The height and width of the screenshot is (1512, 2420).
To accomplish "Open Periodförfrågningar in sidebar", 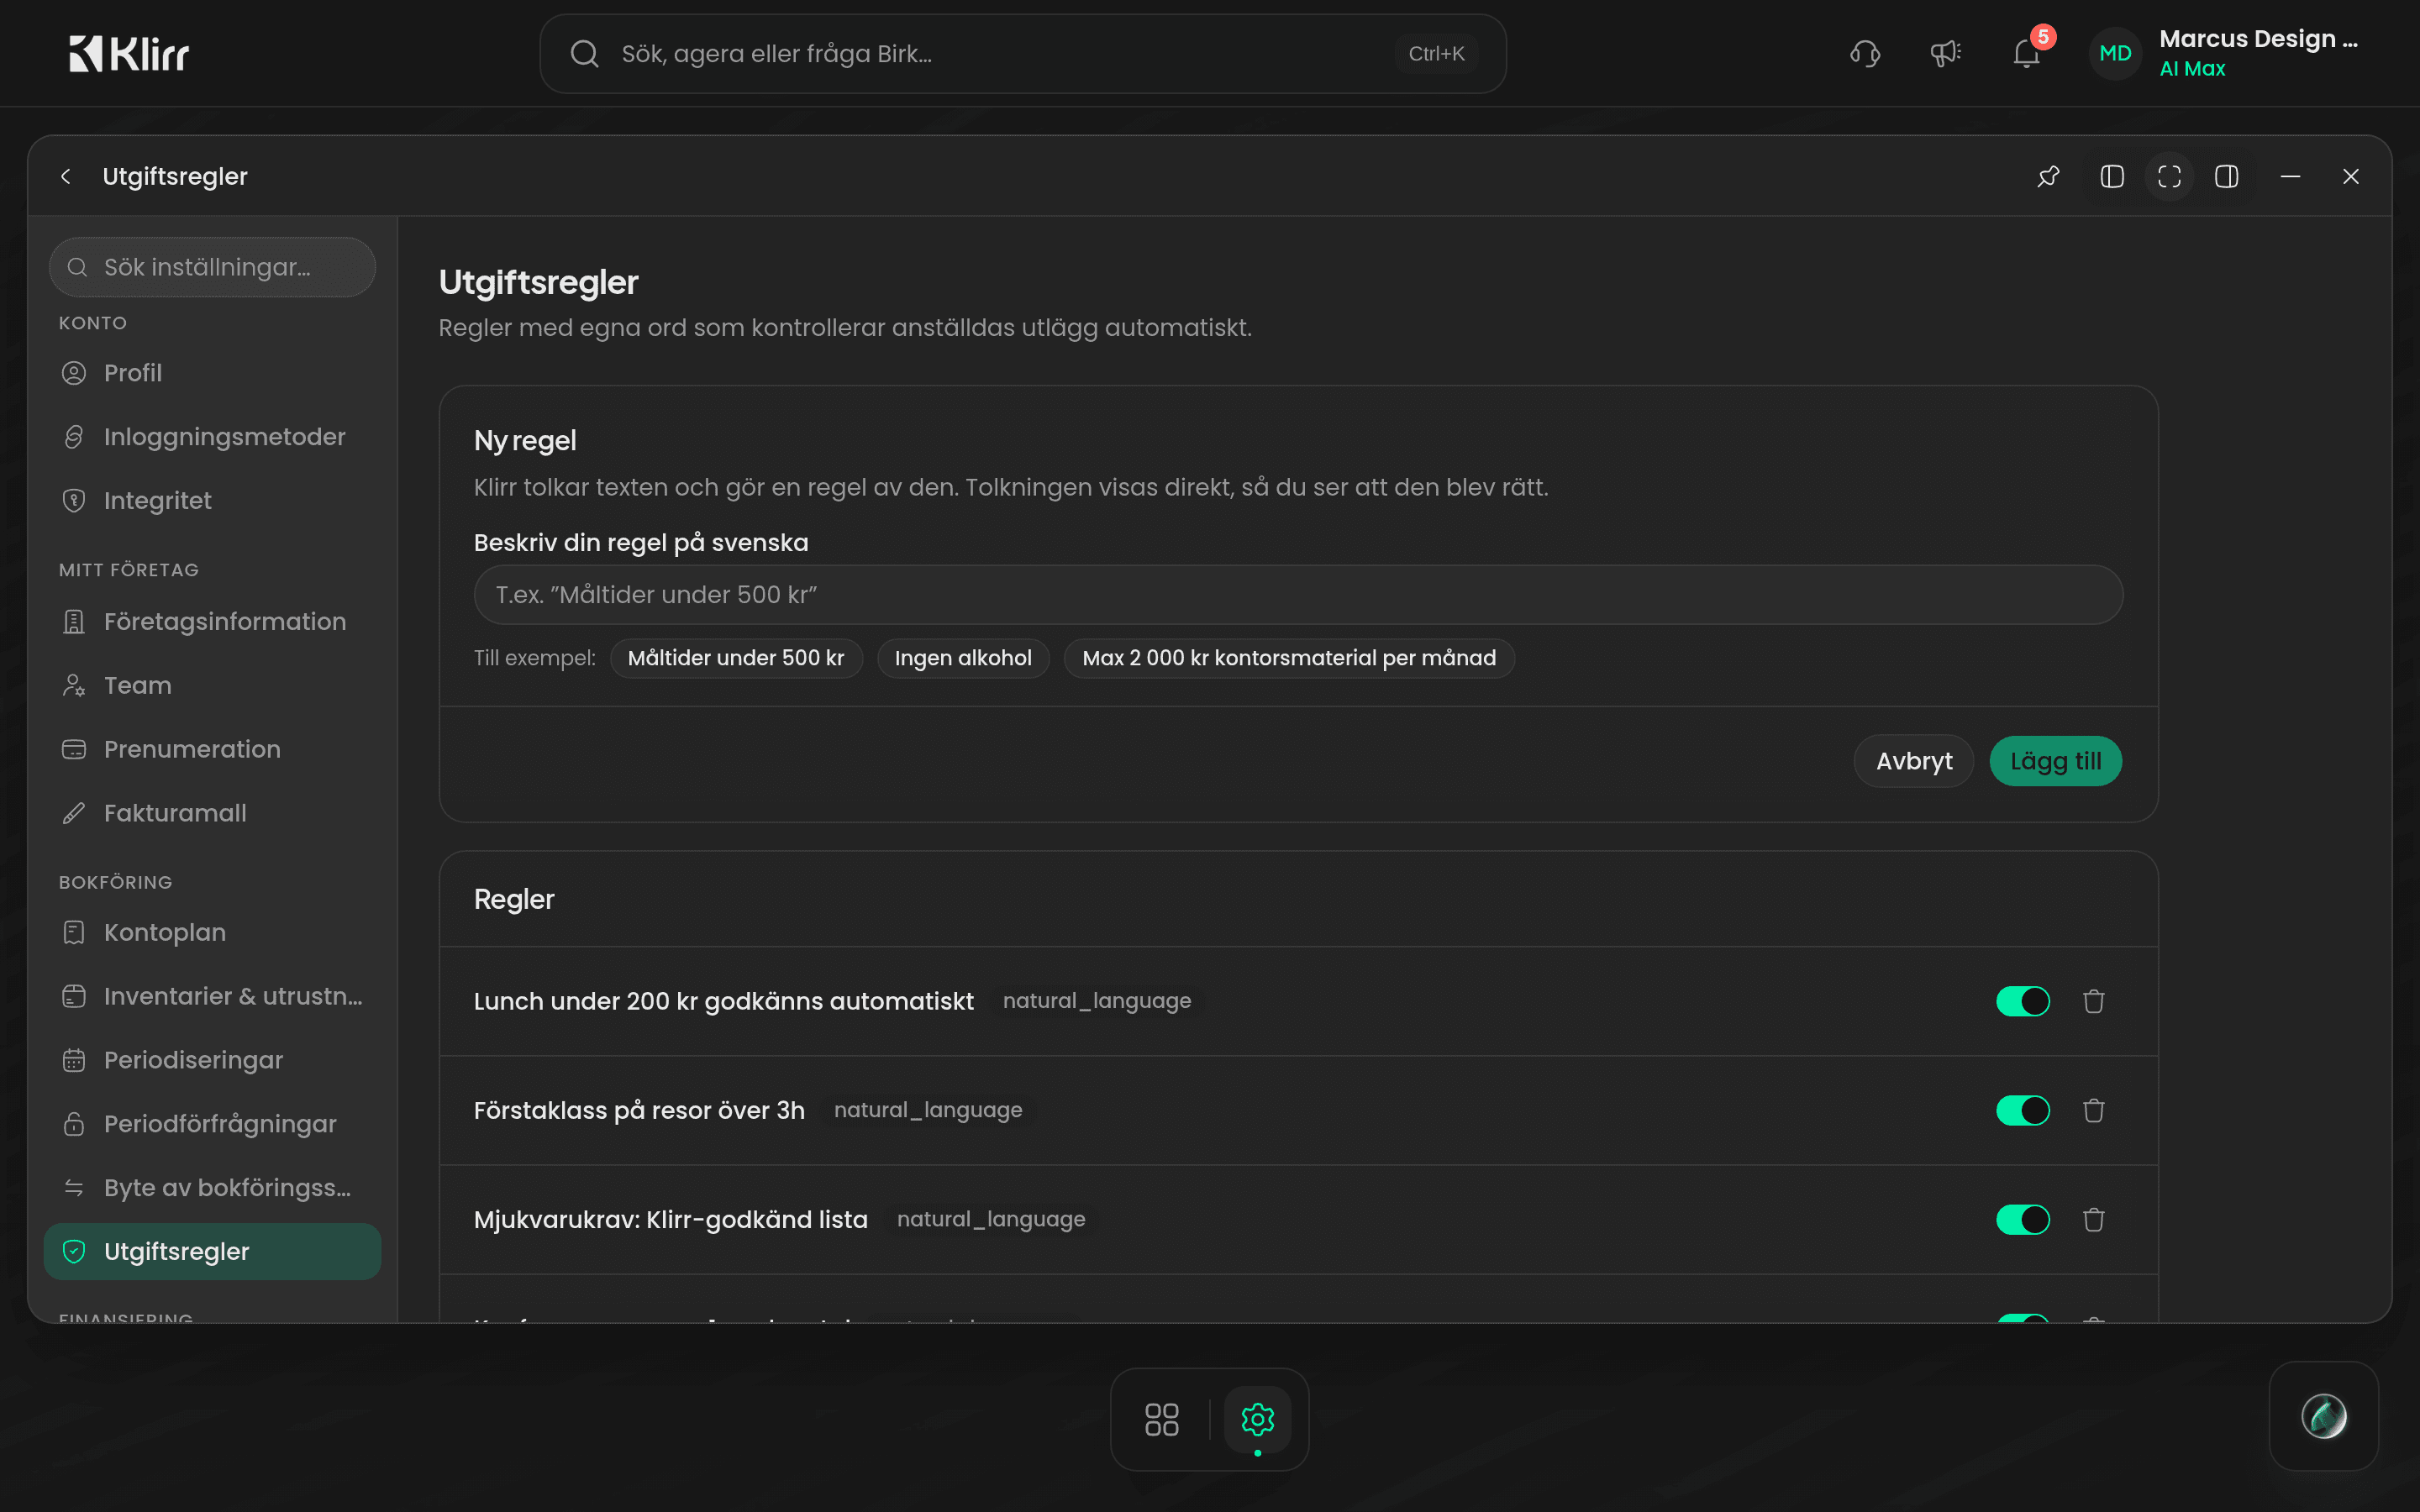I will coord(212,1124).
